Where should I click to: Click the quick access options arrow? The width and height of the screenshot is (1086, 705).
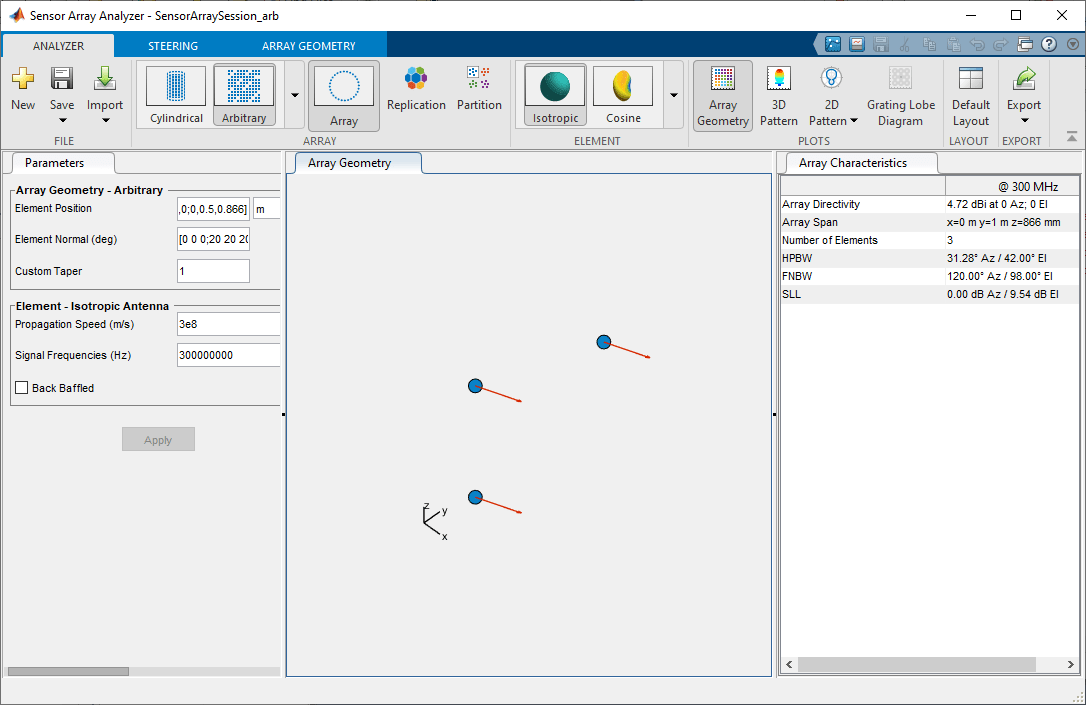coord(1073,44)
